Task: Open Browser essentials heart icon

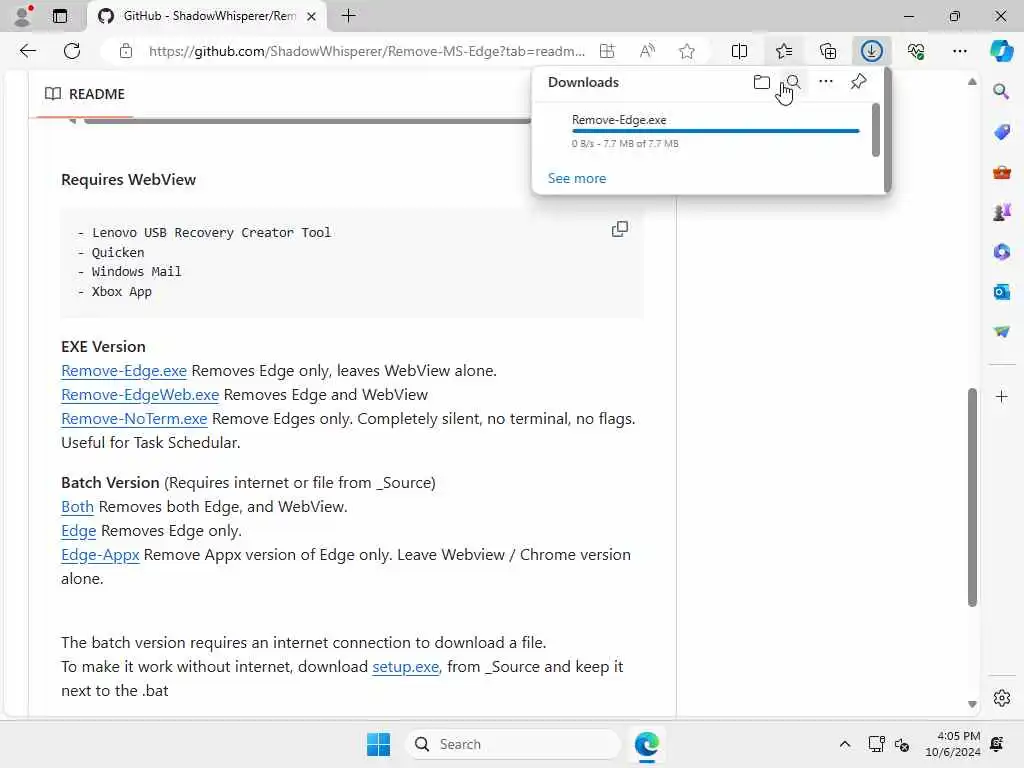Action: click(916, 51)
